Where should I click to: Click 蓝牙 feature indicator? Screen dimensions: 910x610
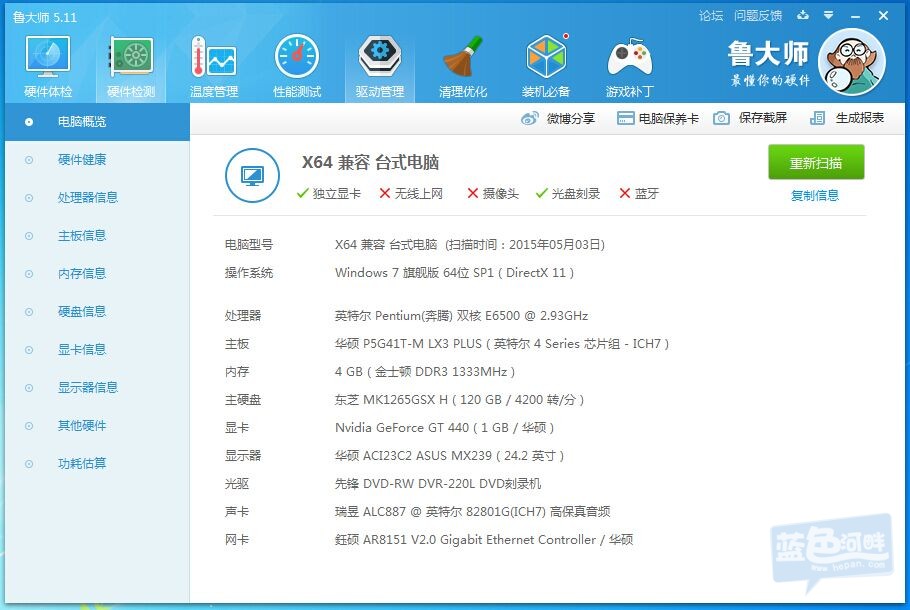tap(639, 193)
